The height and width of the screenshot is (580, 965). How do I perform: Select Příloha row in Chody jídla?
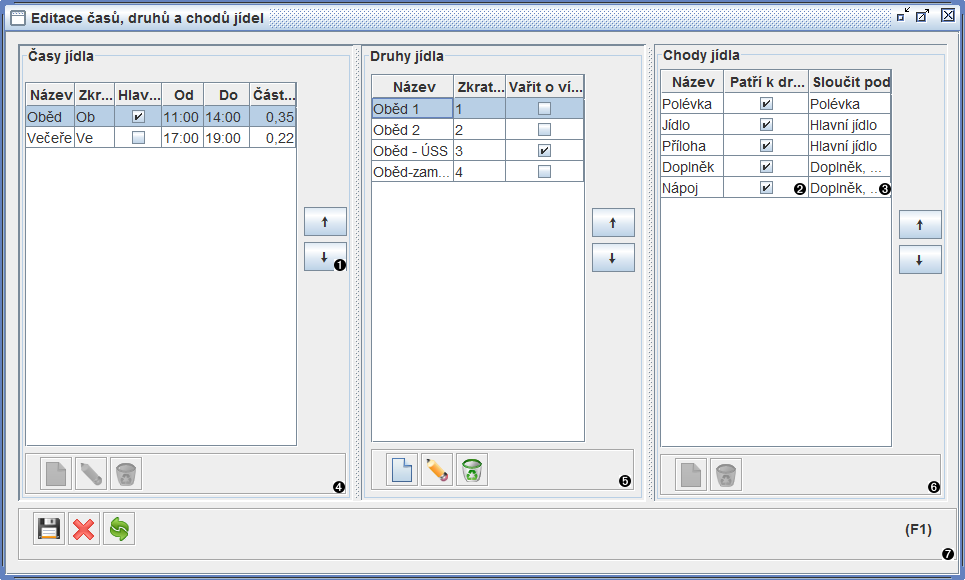click(691, 146)
